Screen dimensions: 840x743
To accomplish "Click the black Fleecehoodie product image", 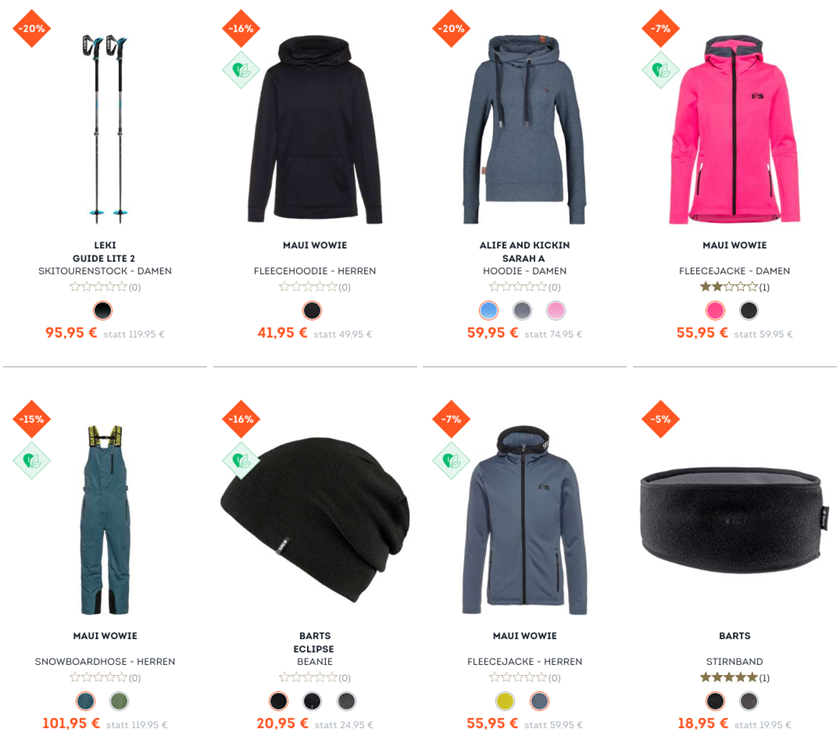I will 314,130.
